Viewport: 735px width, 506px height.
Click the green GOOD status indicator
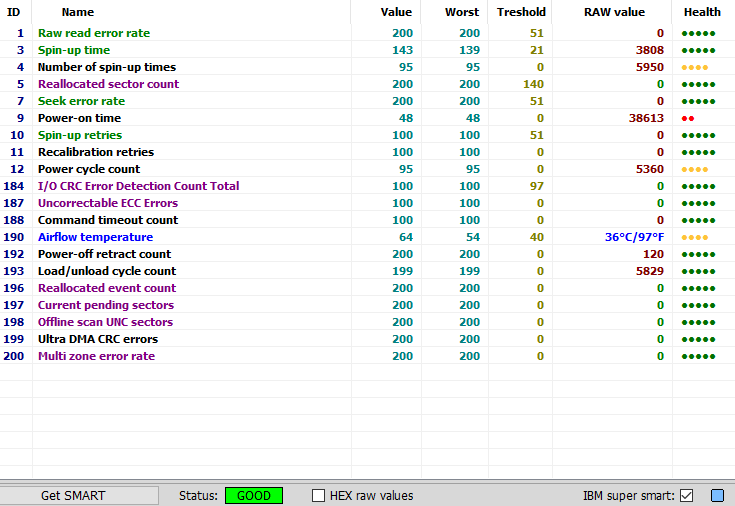coord(254,495)
